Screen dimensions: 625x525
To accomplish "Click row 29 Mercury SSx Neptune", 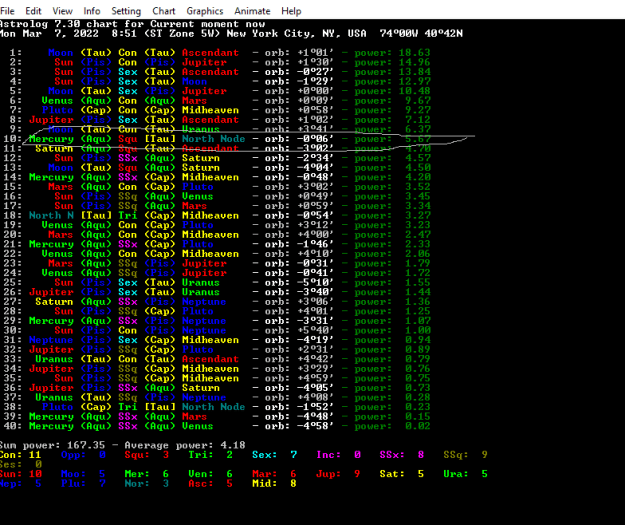I will (x=217, y=321).
